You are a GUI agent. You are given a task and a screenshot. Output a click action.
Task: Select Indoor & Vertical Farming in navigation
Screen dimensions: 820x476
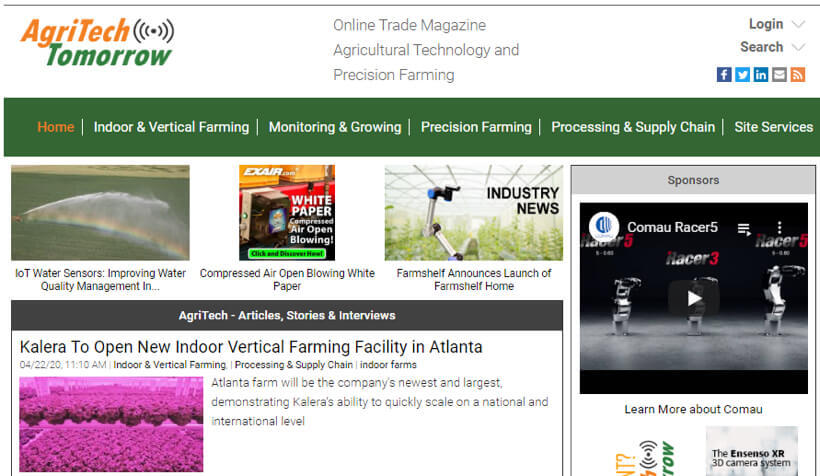click(x=171, y=127)
